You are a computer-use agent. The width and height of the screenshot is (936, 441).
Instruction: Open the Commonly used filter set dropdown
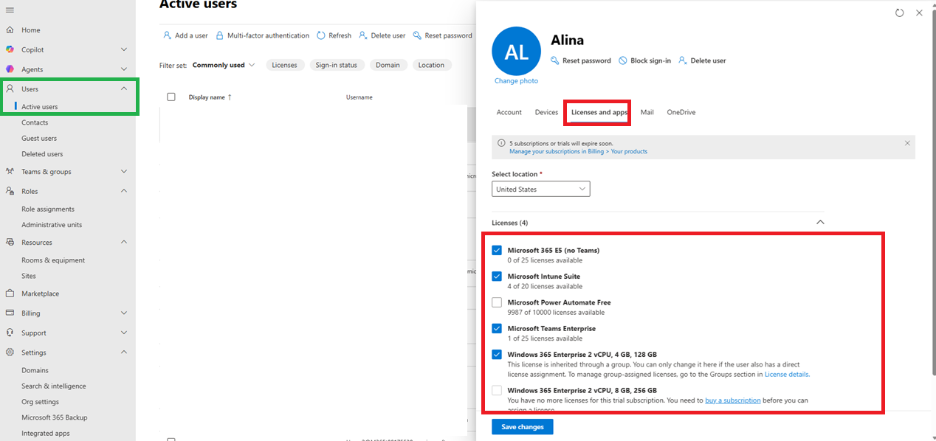[x=224, y=65]
